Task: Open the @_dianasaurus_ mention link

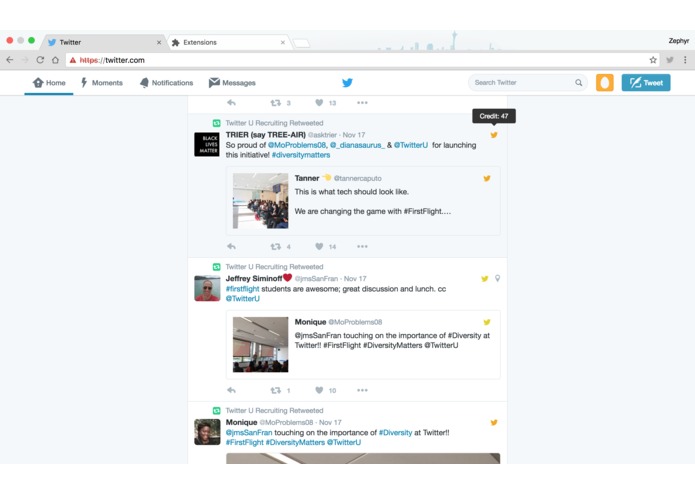Action: tap(357, 145)
